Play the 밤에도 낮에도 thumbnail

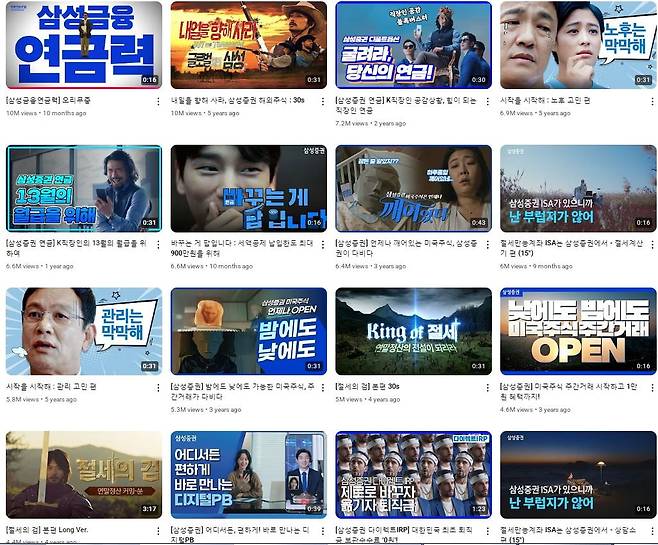tap(248, 331)
